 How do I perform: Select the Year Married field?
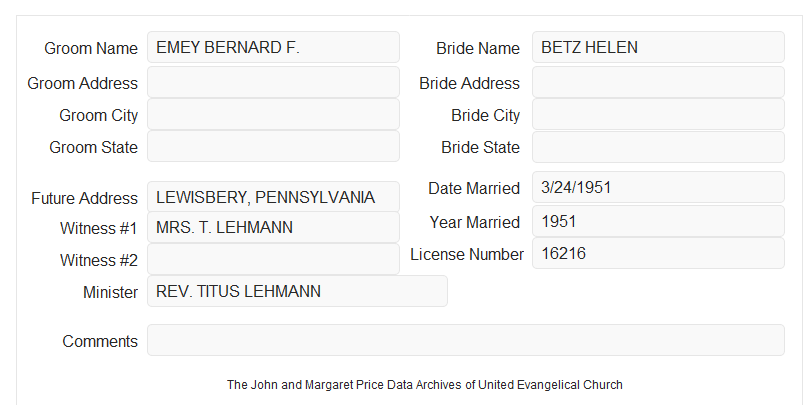coord(658,221)
